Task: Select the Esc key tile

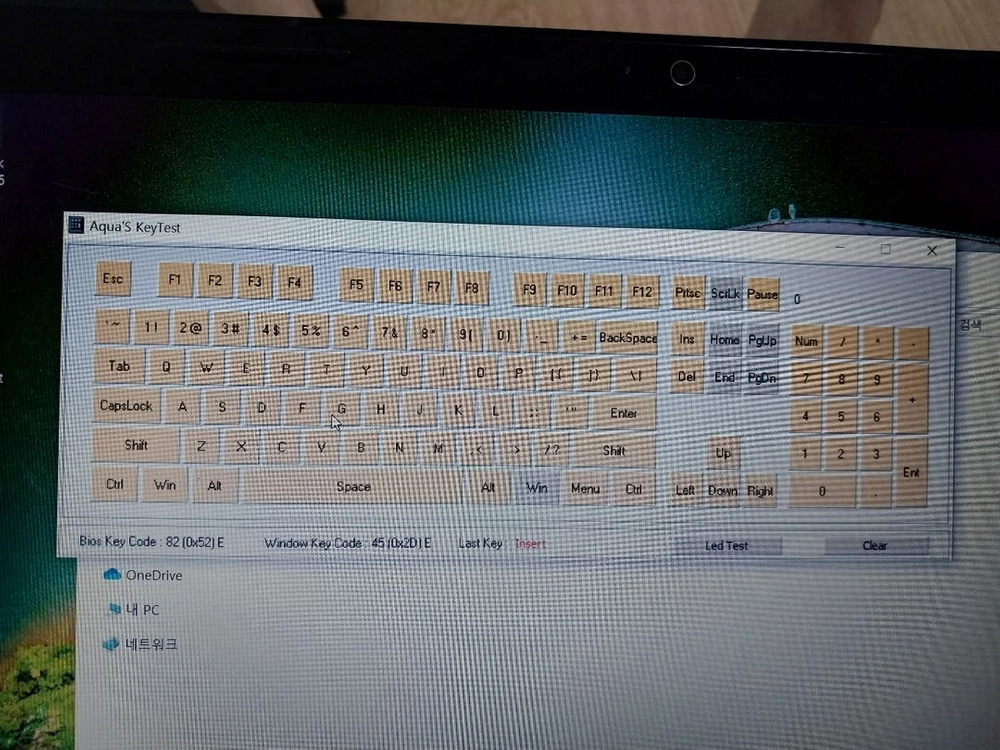Action: click(x=113, y=279)
